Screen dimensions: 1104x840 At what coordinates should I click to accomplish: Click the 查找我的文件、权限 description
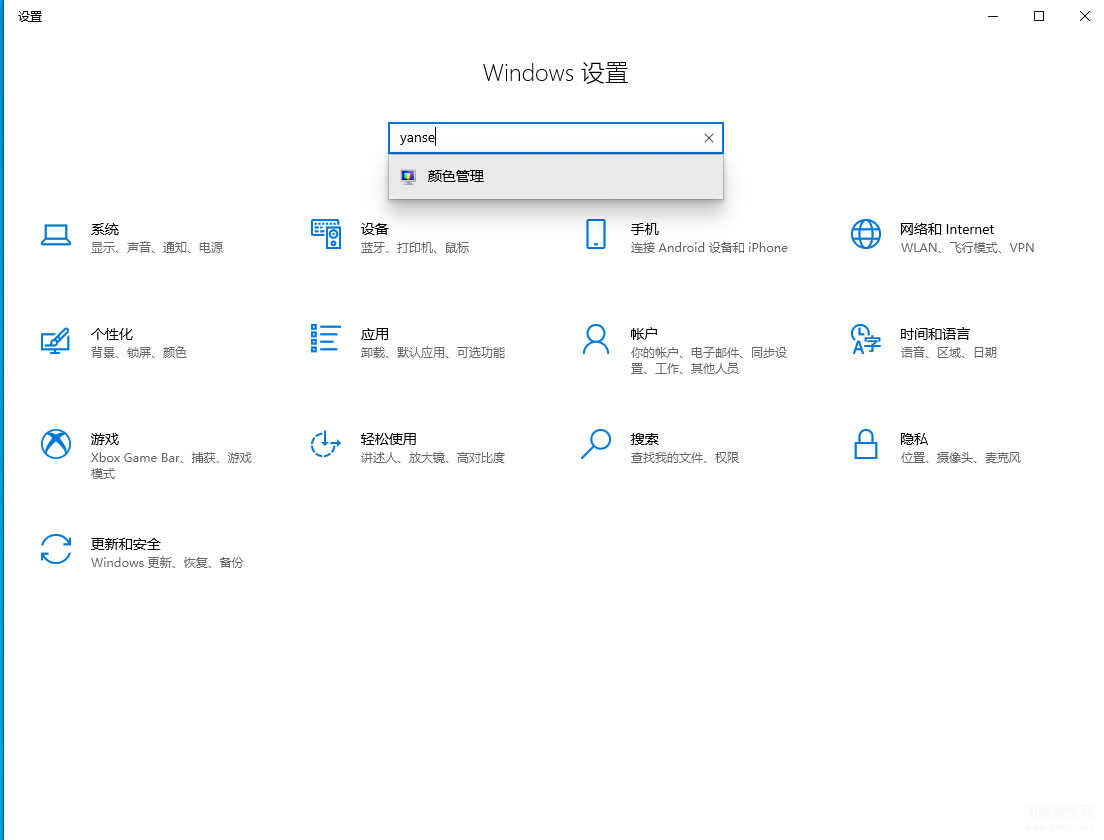[685, 458]
